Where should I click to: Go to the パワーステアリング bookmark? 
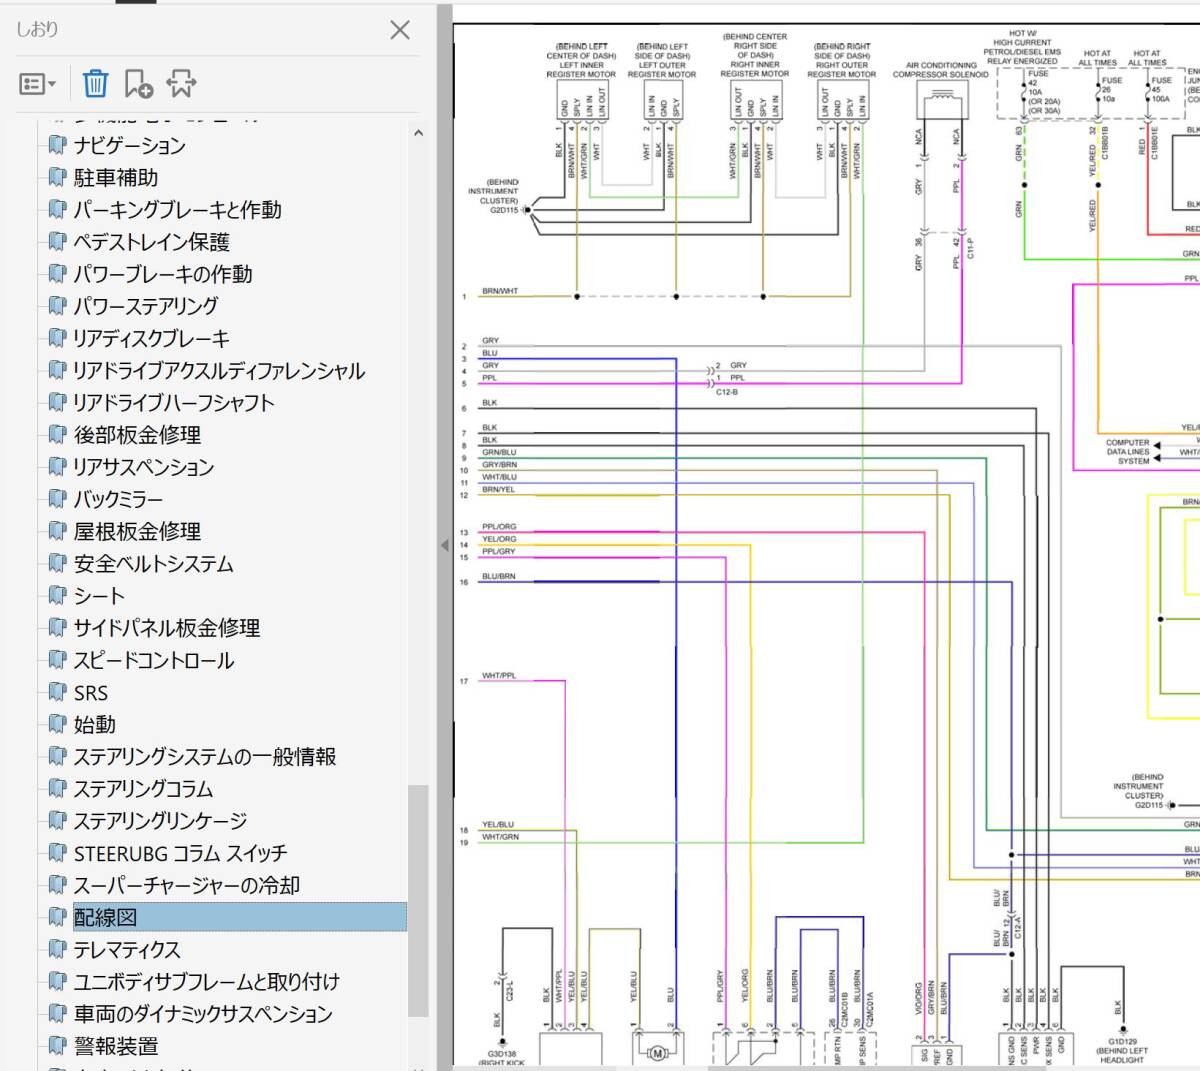(145, 307)
